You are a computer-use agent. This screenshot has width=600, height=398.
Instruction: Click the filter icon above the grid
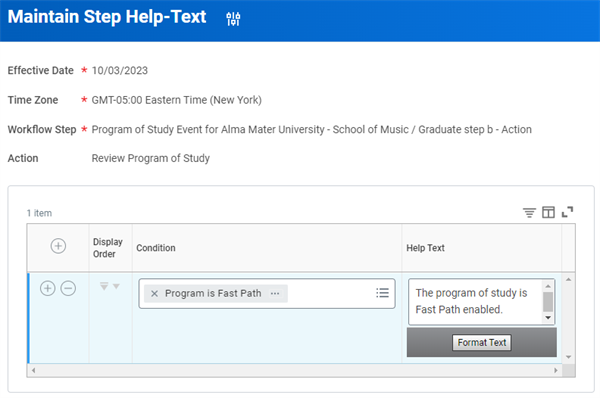pyautogui.click(x=529, y=212)
